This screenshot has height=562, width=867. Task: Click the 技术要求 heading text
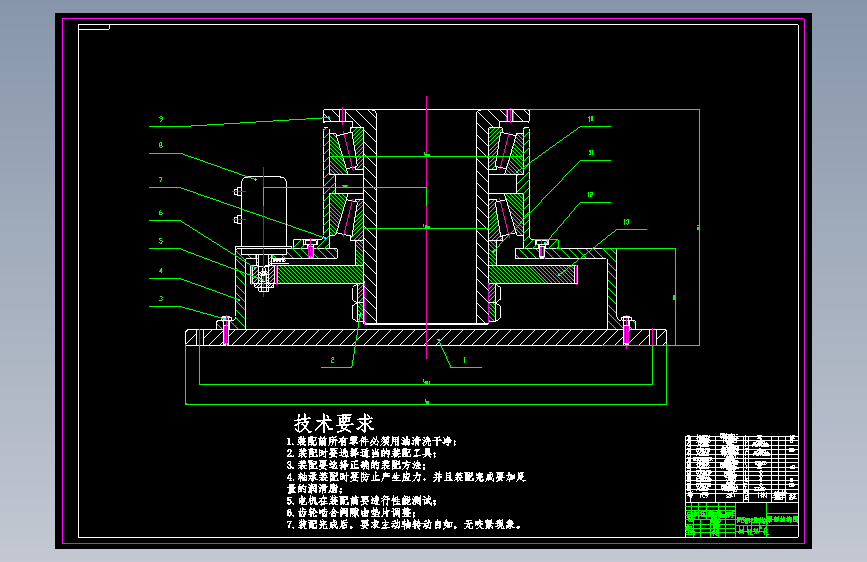tap(334, 424)
